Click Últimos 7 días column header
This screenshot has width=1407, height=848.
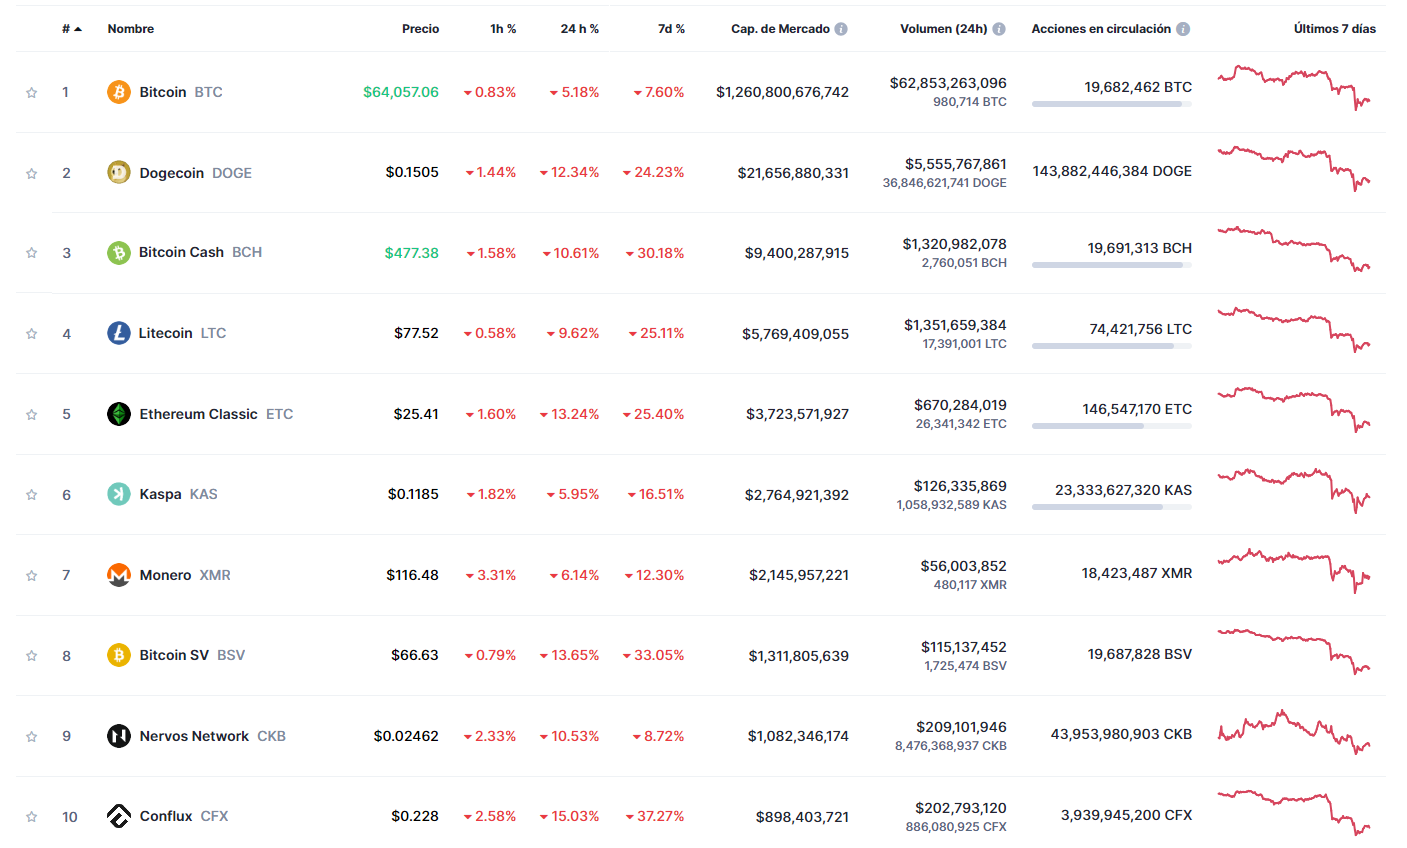pos(1335,29)
